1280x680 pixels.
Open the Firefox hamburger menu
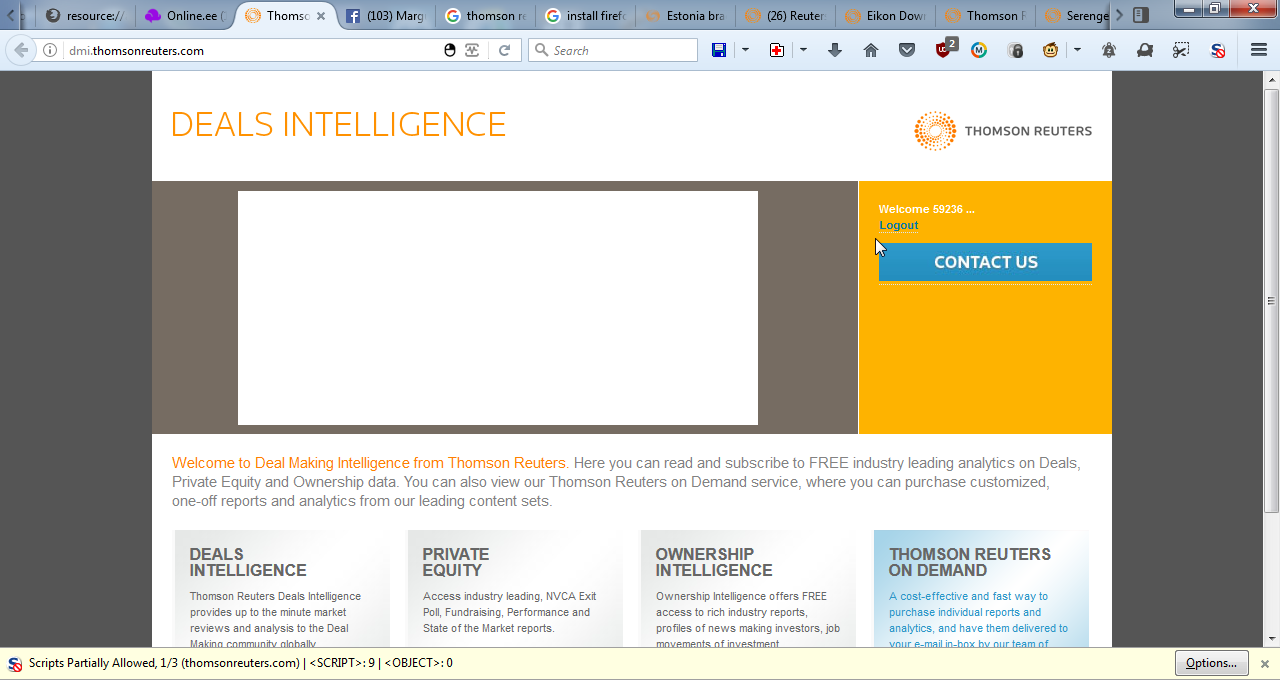[1259, 50]
